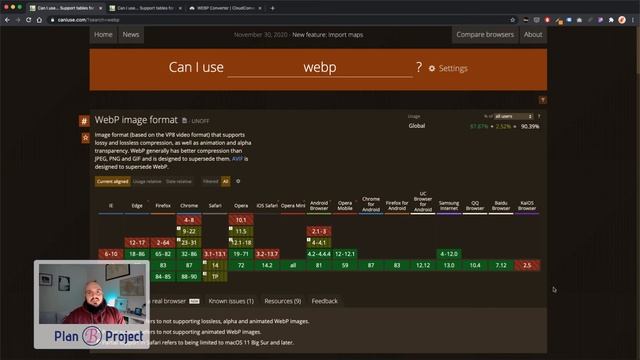Click the hash permalink icon for WebP
This screenshot has height=360, width=640.
(84, 121)
